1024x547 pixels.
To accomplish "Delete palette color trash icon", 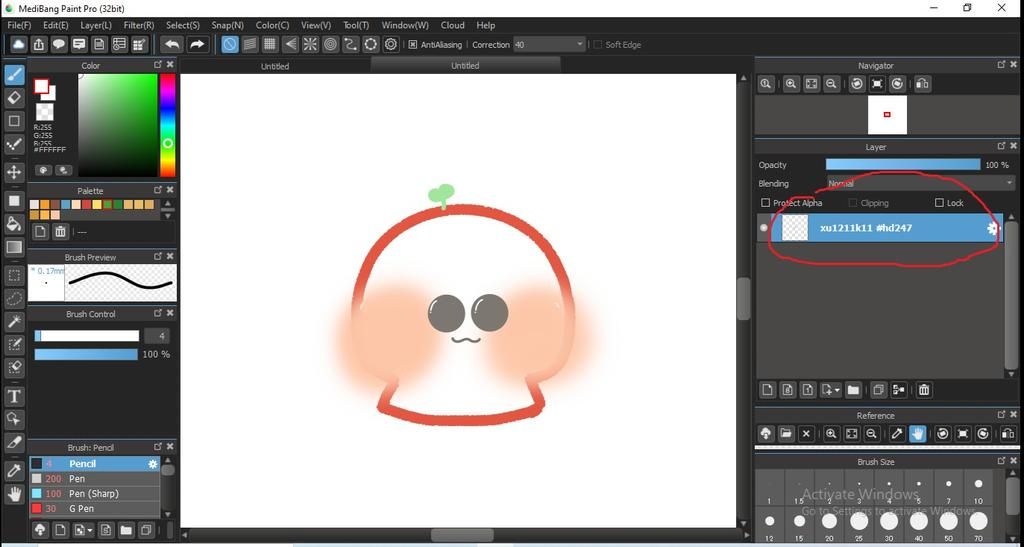I will pos(60,231).
